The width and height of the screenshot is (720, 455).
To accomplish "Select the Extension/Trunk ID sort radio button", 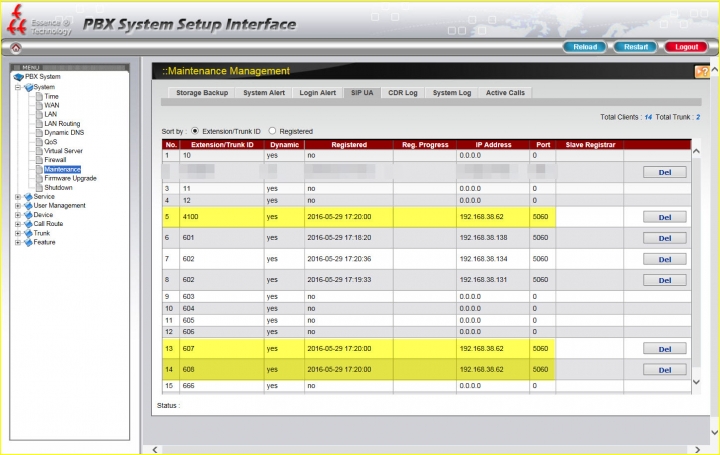I will [x=195, y=131].
